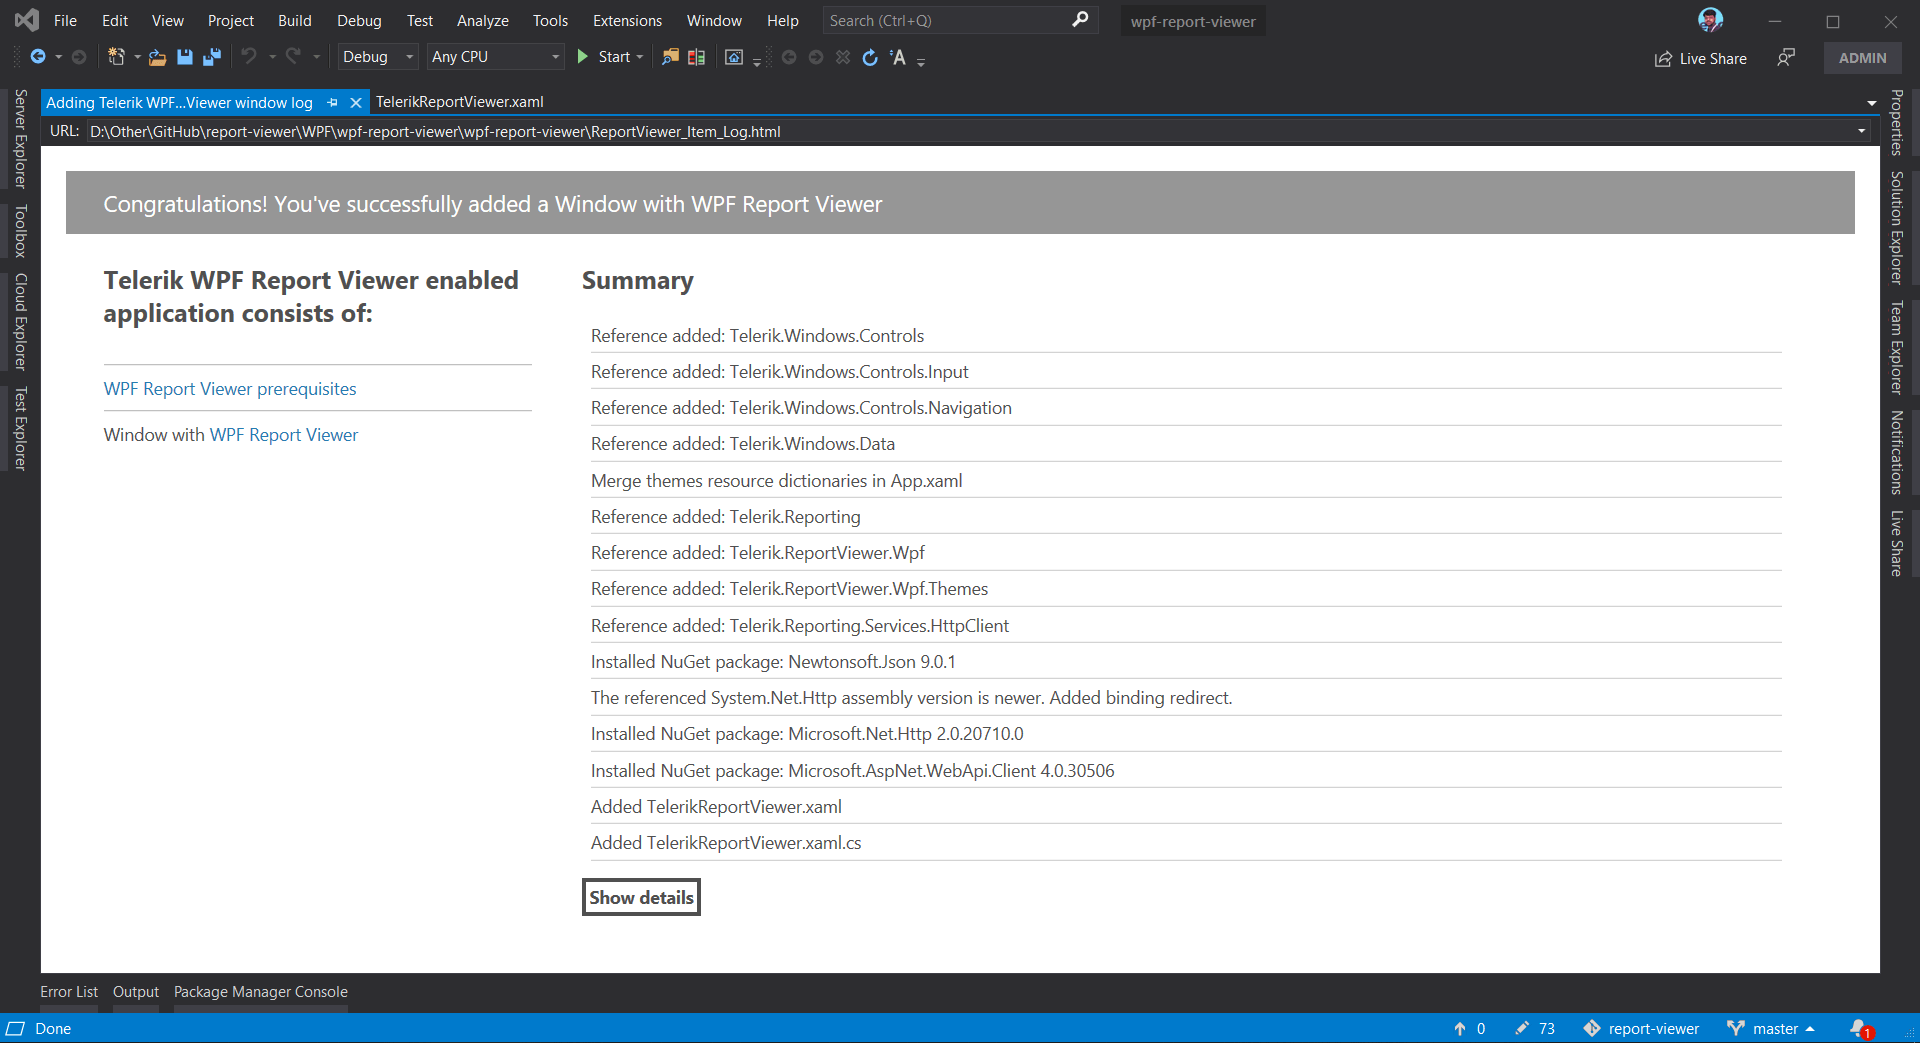Click the search magnifier icon
1920x1043 pixels.
[1080, 20]
